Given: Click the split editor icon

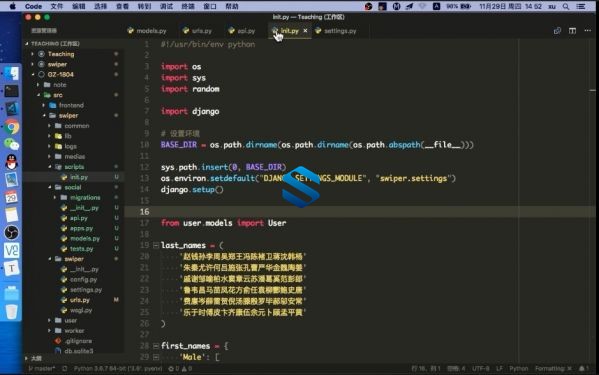Looking at the screenshot, I should [572, 31].
